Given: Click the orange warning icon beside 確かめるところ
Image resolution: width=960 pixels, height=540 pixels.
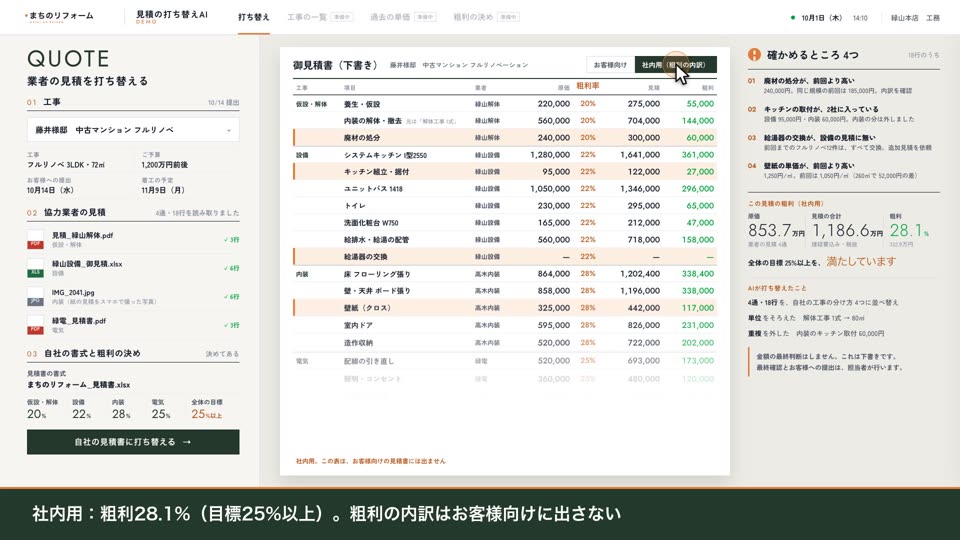Looking at the screenshot, I should coord(754,55).
